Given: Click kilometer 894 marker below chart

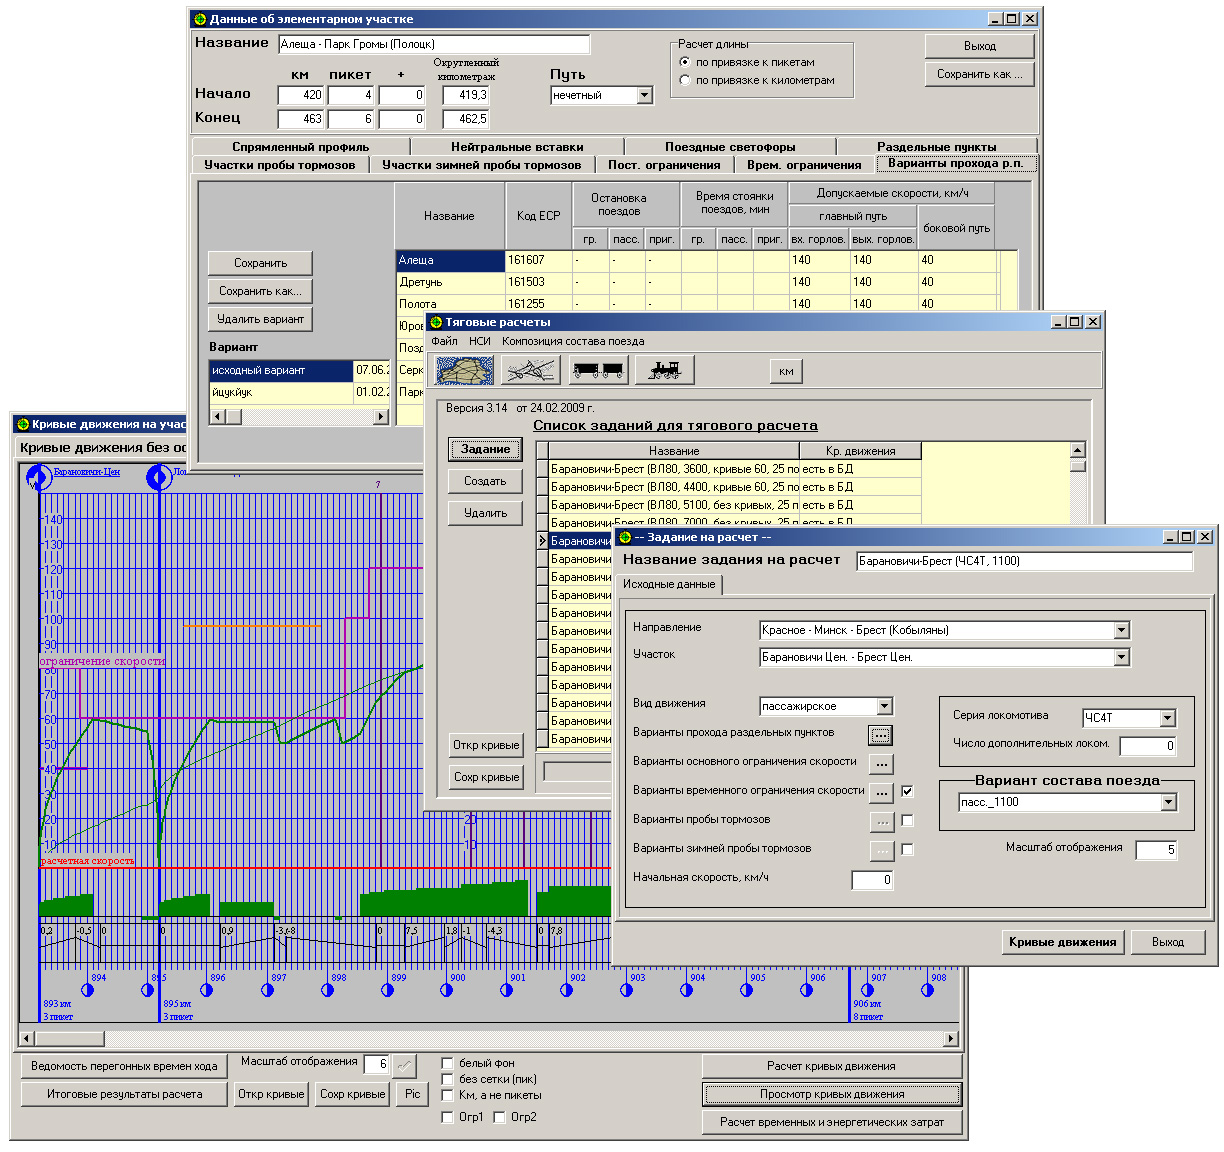Looking at the screenshot, I should coord(87,990).
